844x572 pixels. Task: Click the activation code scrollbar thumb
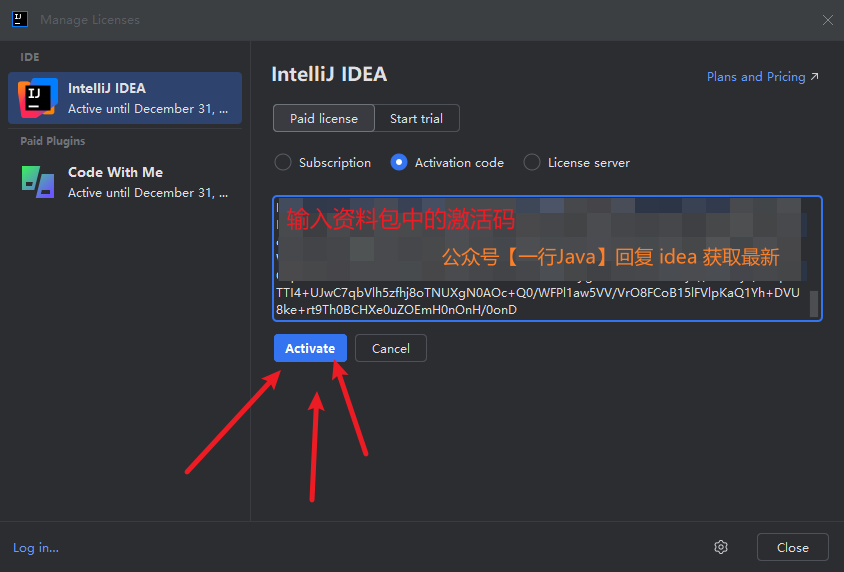click(814, 303)
